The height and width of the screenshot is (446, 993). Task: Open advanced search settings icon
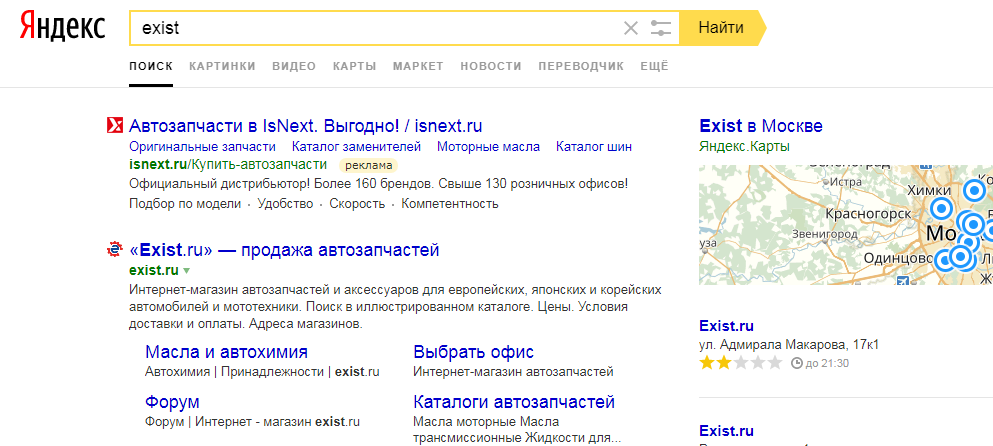(x=660, y=28)
